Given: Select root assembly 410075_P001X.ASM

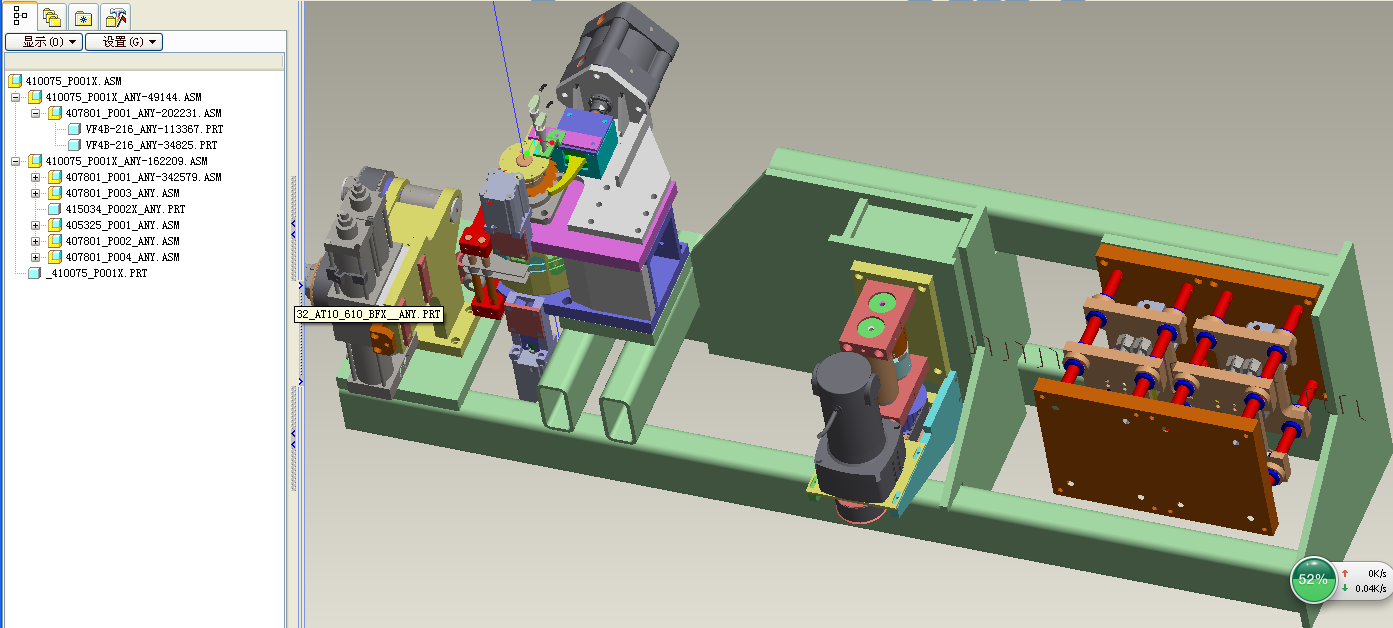Looking at the screenshot, I should [73, 81].
